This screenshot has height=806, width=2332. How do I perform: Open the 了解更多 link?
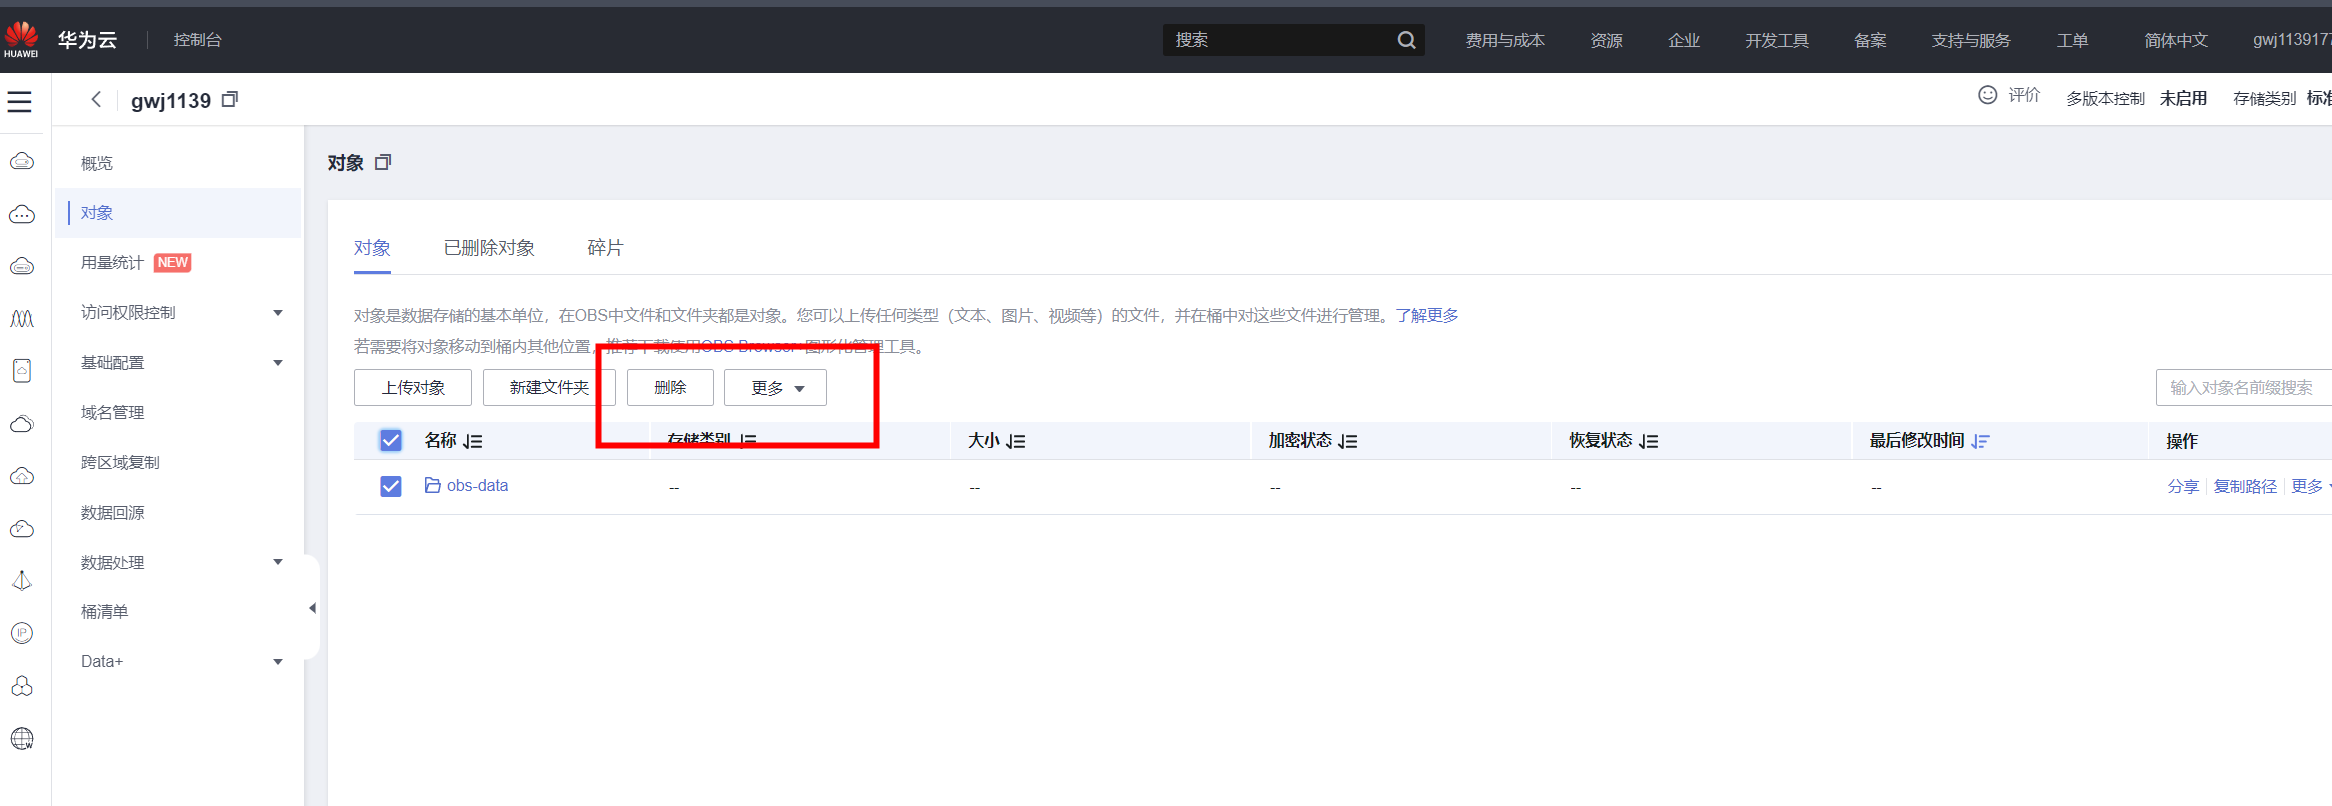click(1427, 315)
